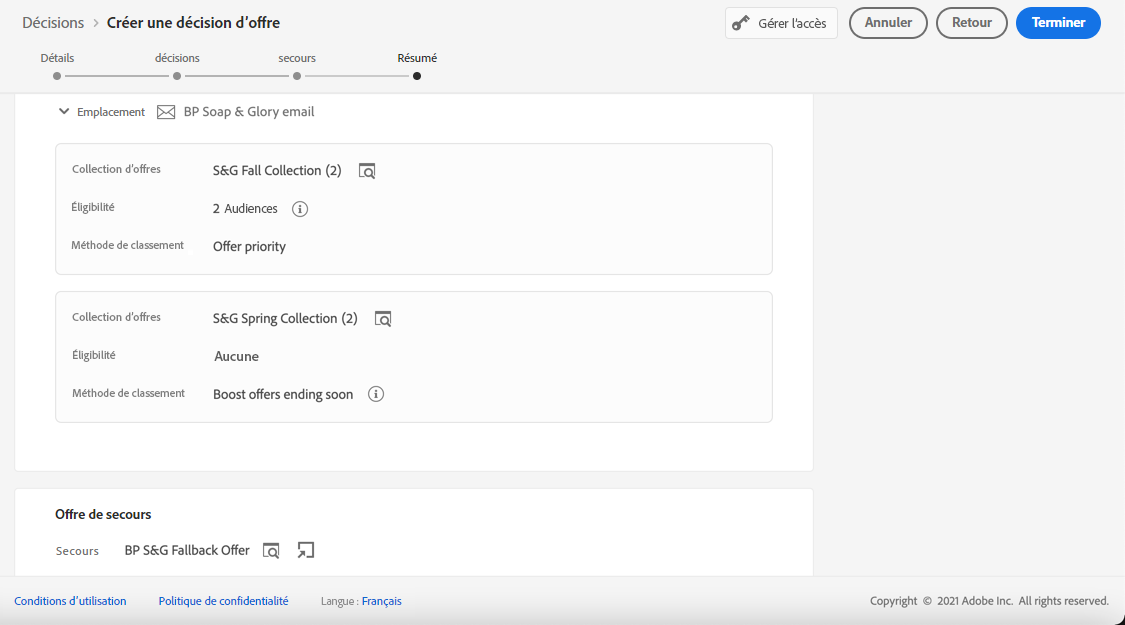This screenshot has width=1125, height=625.
Task: Open Conditions d'utilisation link
Action: pos(70,601)
